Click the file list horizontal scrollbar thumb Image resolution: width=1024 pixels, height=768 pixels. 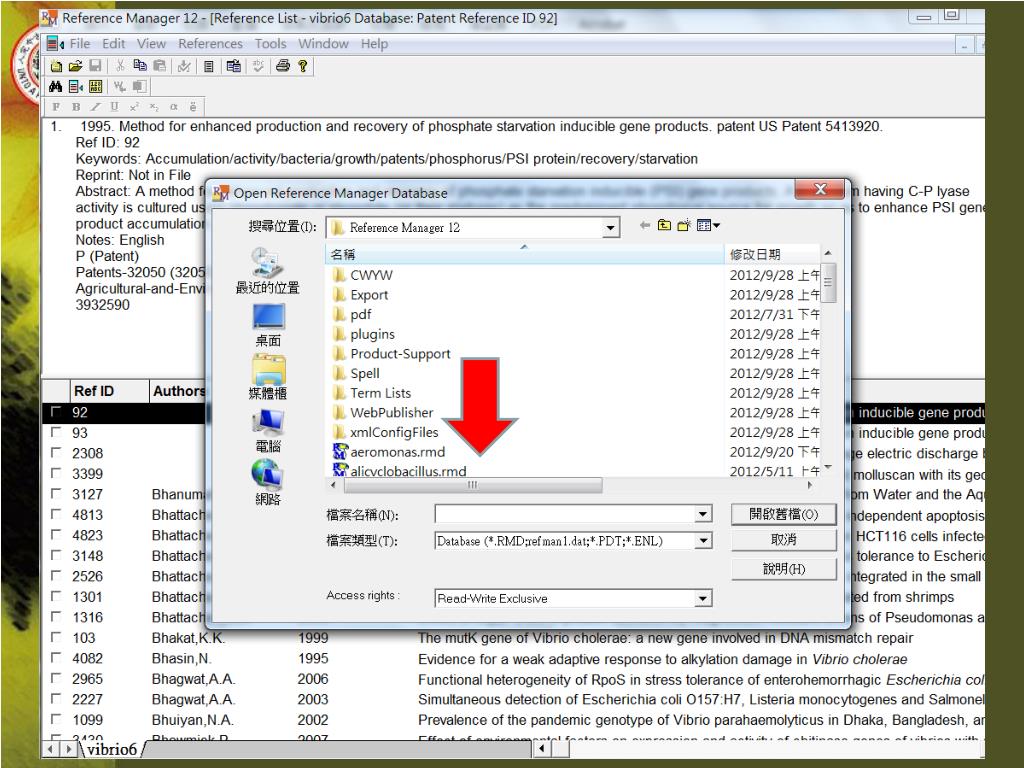tap(473, 485)
